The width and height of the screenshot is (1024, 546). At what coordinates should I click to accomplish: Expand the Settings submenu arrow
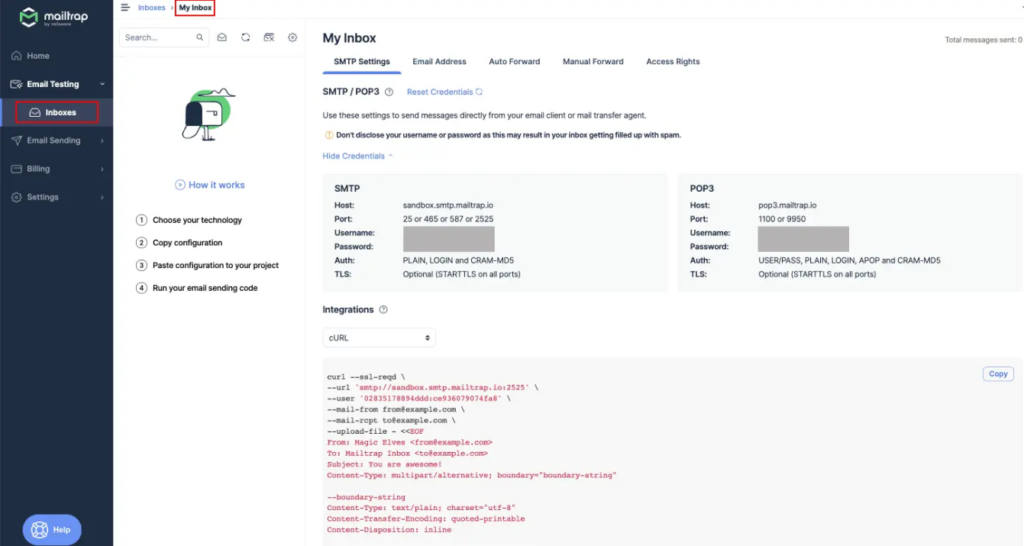(x=102, y=197)
